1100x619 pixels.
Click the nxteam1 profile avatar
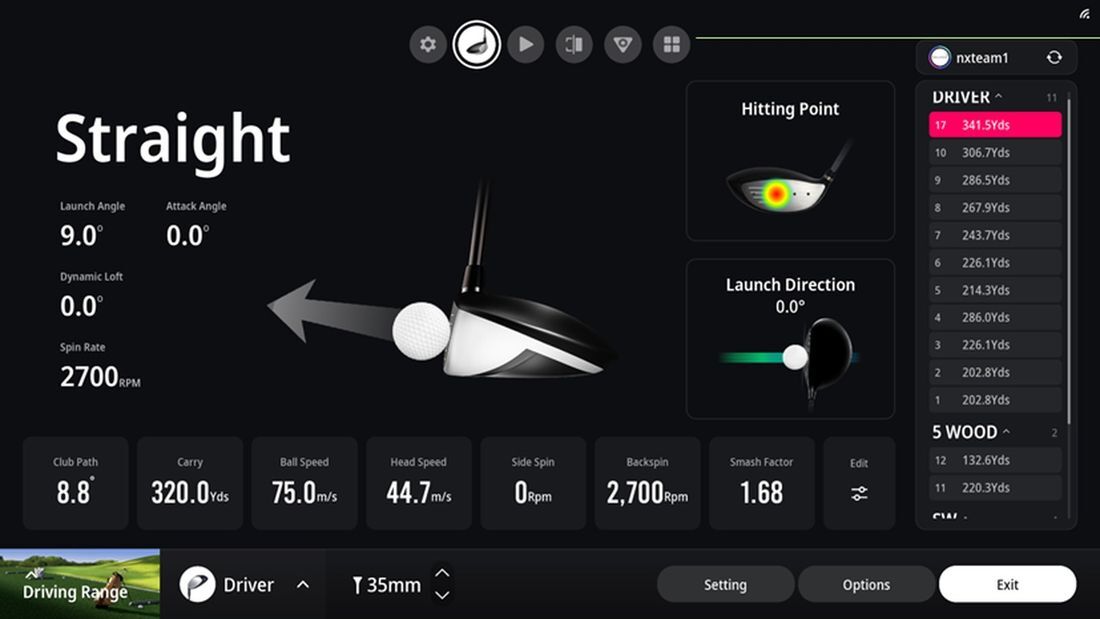(x=939, y=58)
